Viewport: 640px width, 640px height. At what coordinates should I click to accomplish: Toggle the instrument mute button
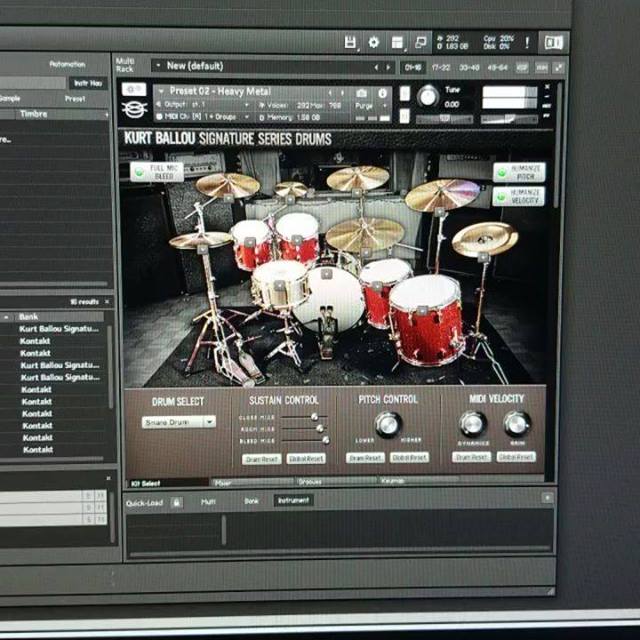(x=404, y=116)
